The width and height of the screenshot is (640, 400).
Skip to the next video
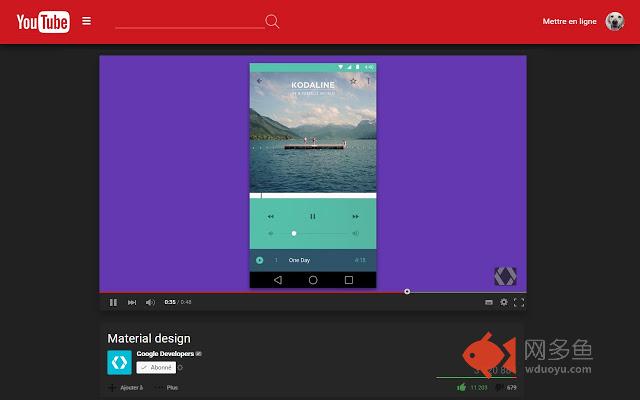[132, 302]
